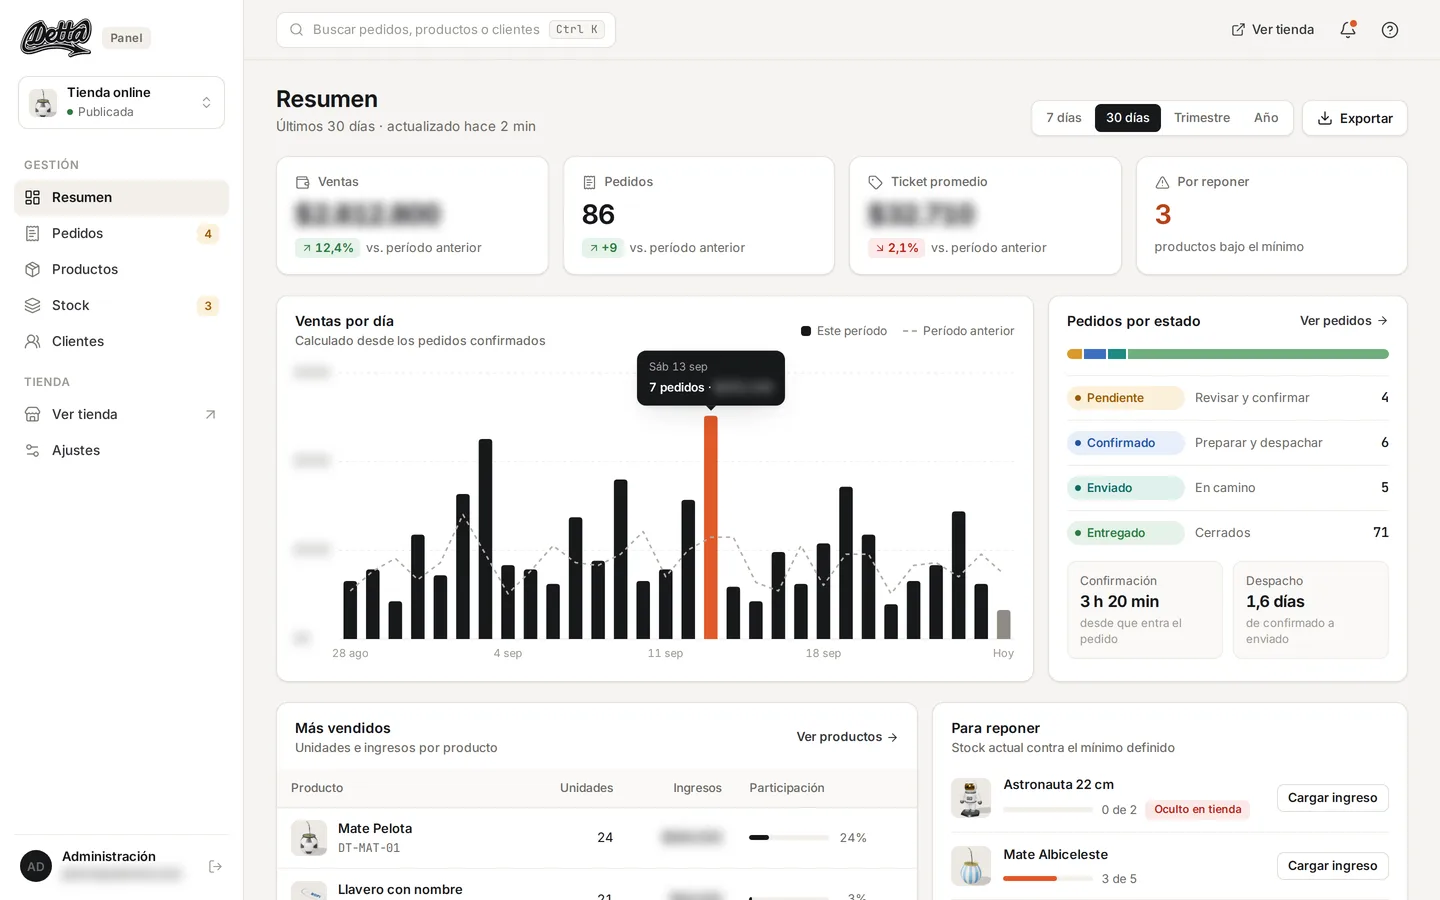1440x900 pixels.
Task: Switch to the Año period
Action: (x=1266, y=118)
